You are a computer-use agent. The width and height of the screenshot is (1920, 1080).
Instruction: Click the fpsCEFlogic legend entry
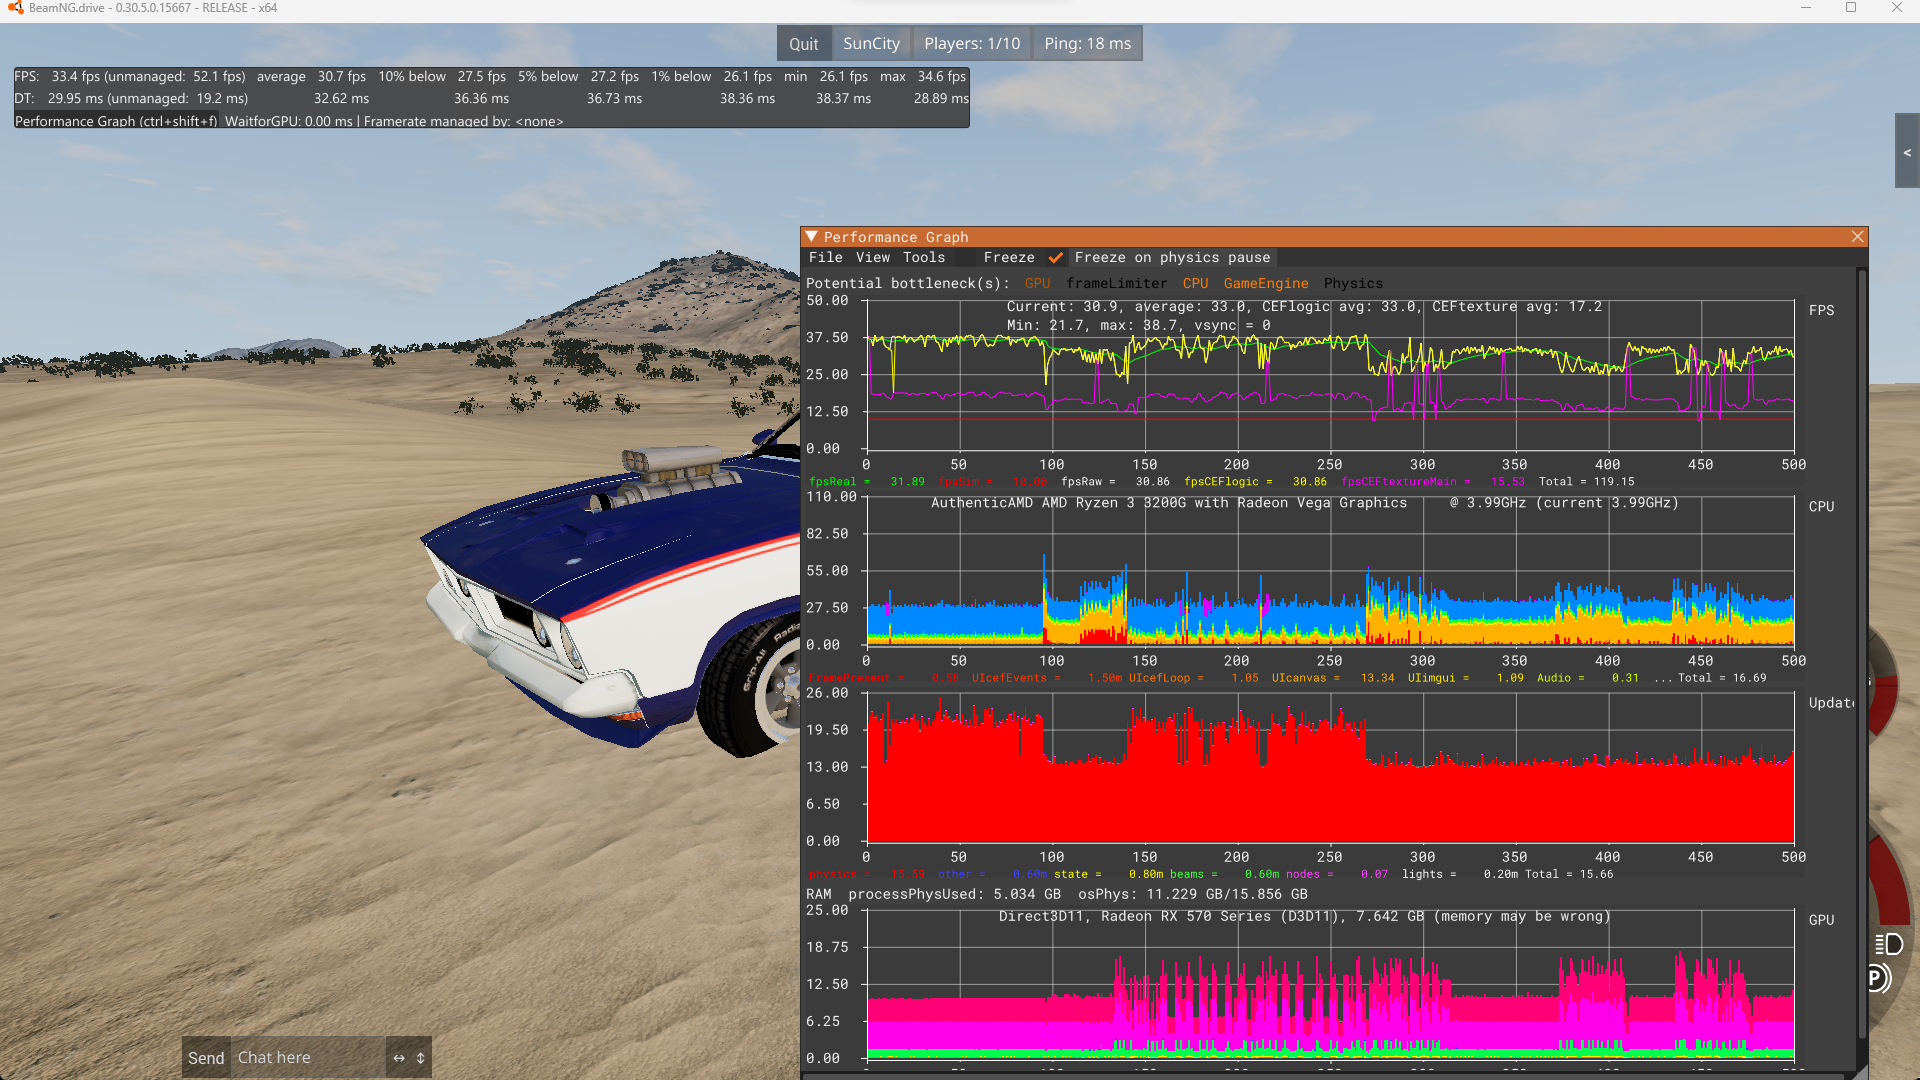1255,482
